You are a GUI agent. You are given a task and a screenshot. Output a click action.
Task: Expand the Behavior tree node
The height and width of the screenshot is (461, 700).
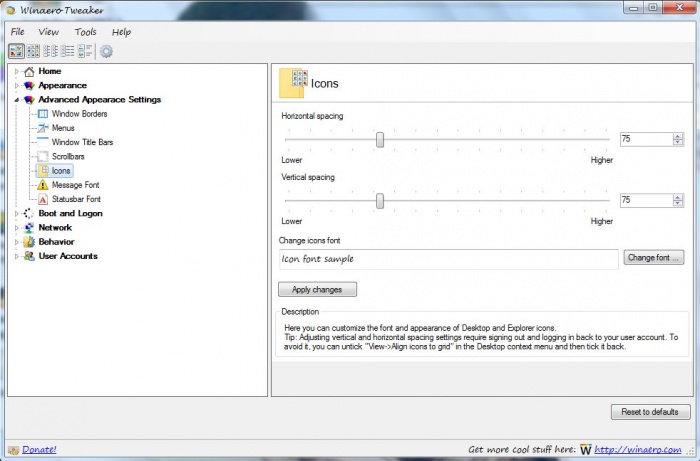click(x=17, y=242)
